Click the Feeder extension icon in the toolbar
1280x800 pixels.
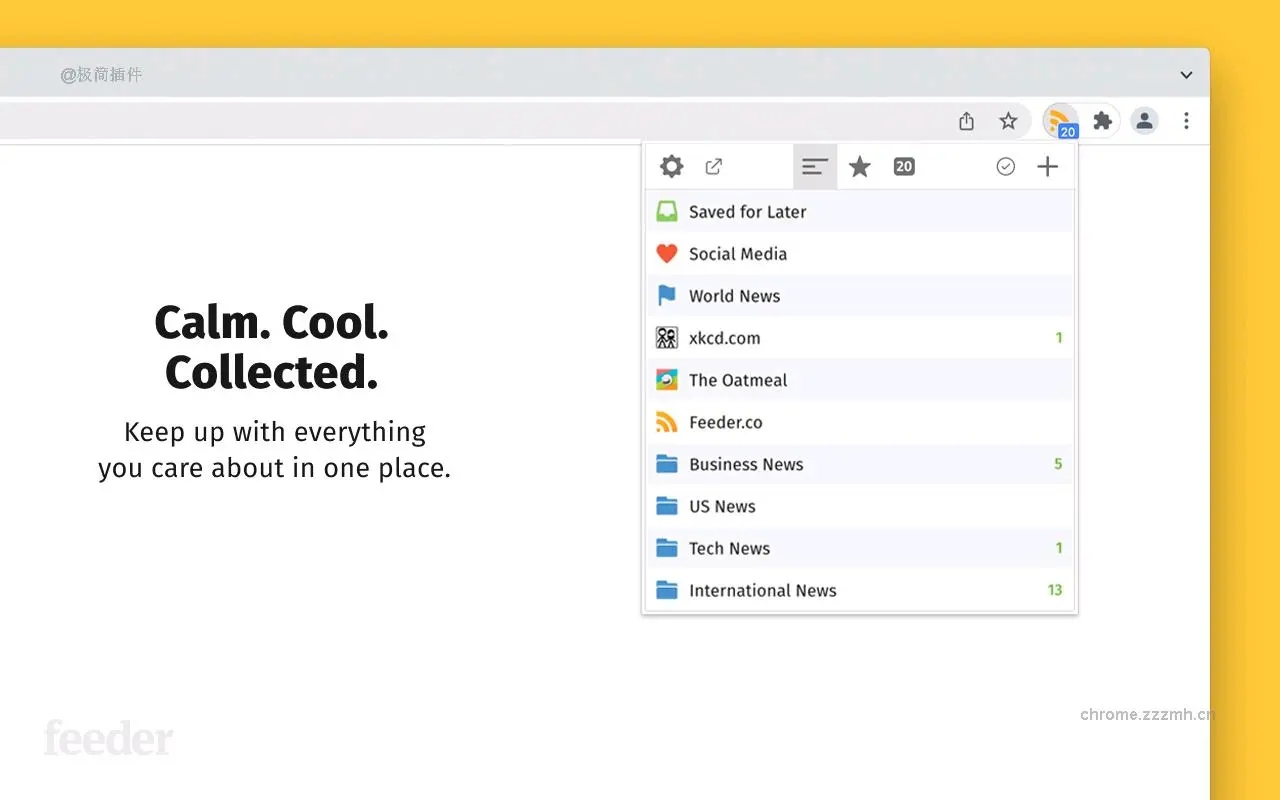(x=1060, y=120)
